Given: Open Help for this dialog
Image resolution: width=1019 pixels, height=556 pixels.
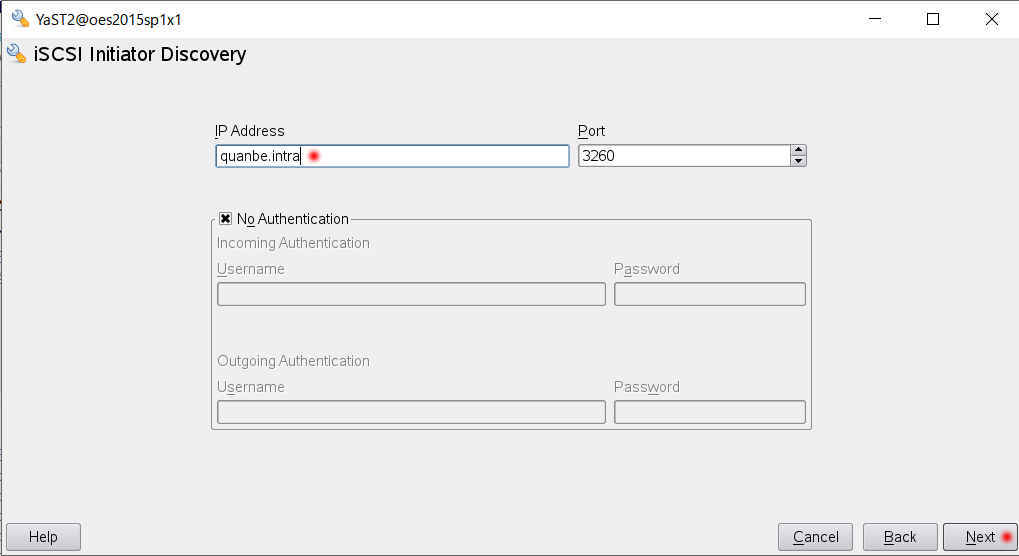Looking at the screenshot, I should click(x=44, y=537).
